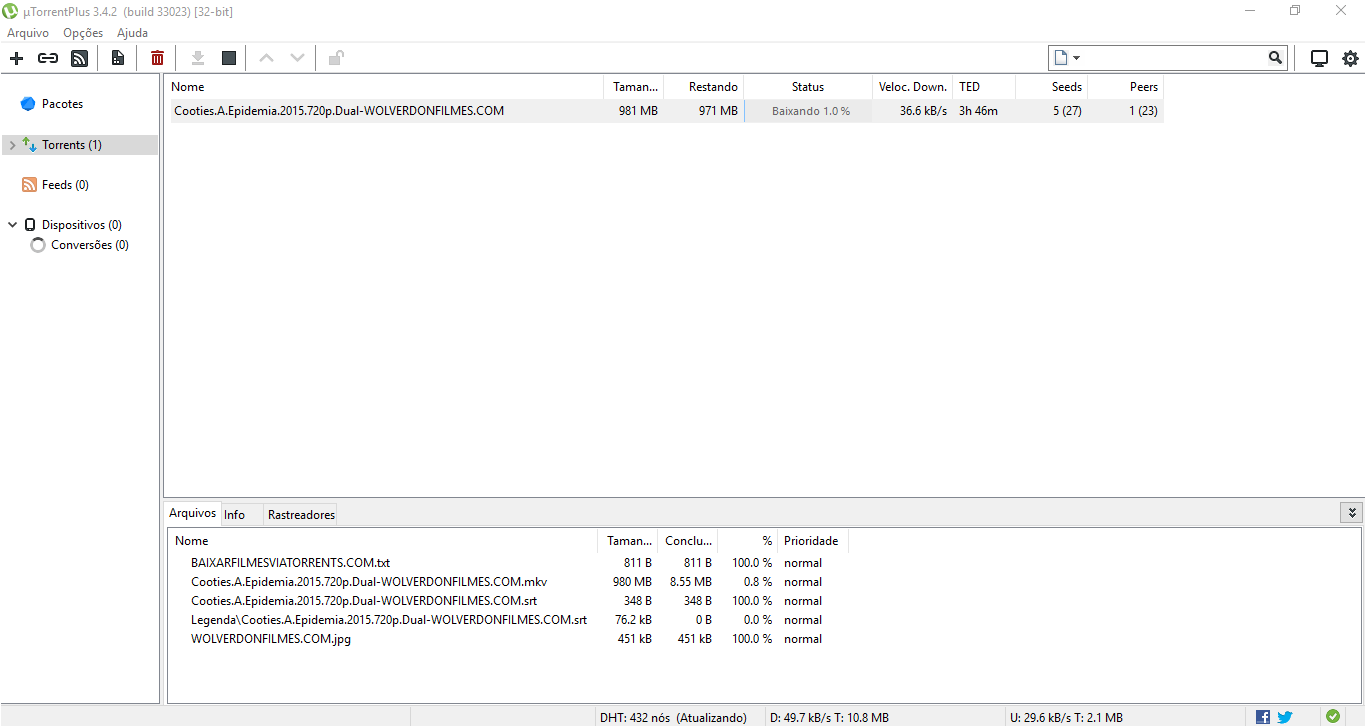This screenshot has width=1366, height=727.
Task: Sort torrents by the Restando column
Action: 704,87
